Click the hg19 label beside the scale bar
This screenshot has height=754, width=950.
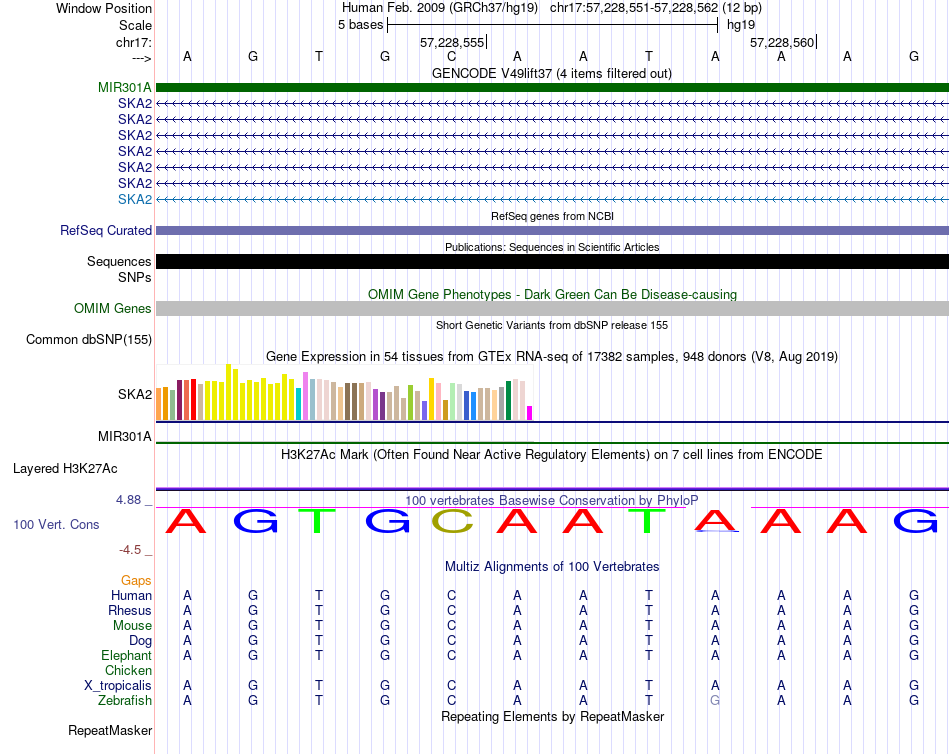click(x=741, y=25)
